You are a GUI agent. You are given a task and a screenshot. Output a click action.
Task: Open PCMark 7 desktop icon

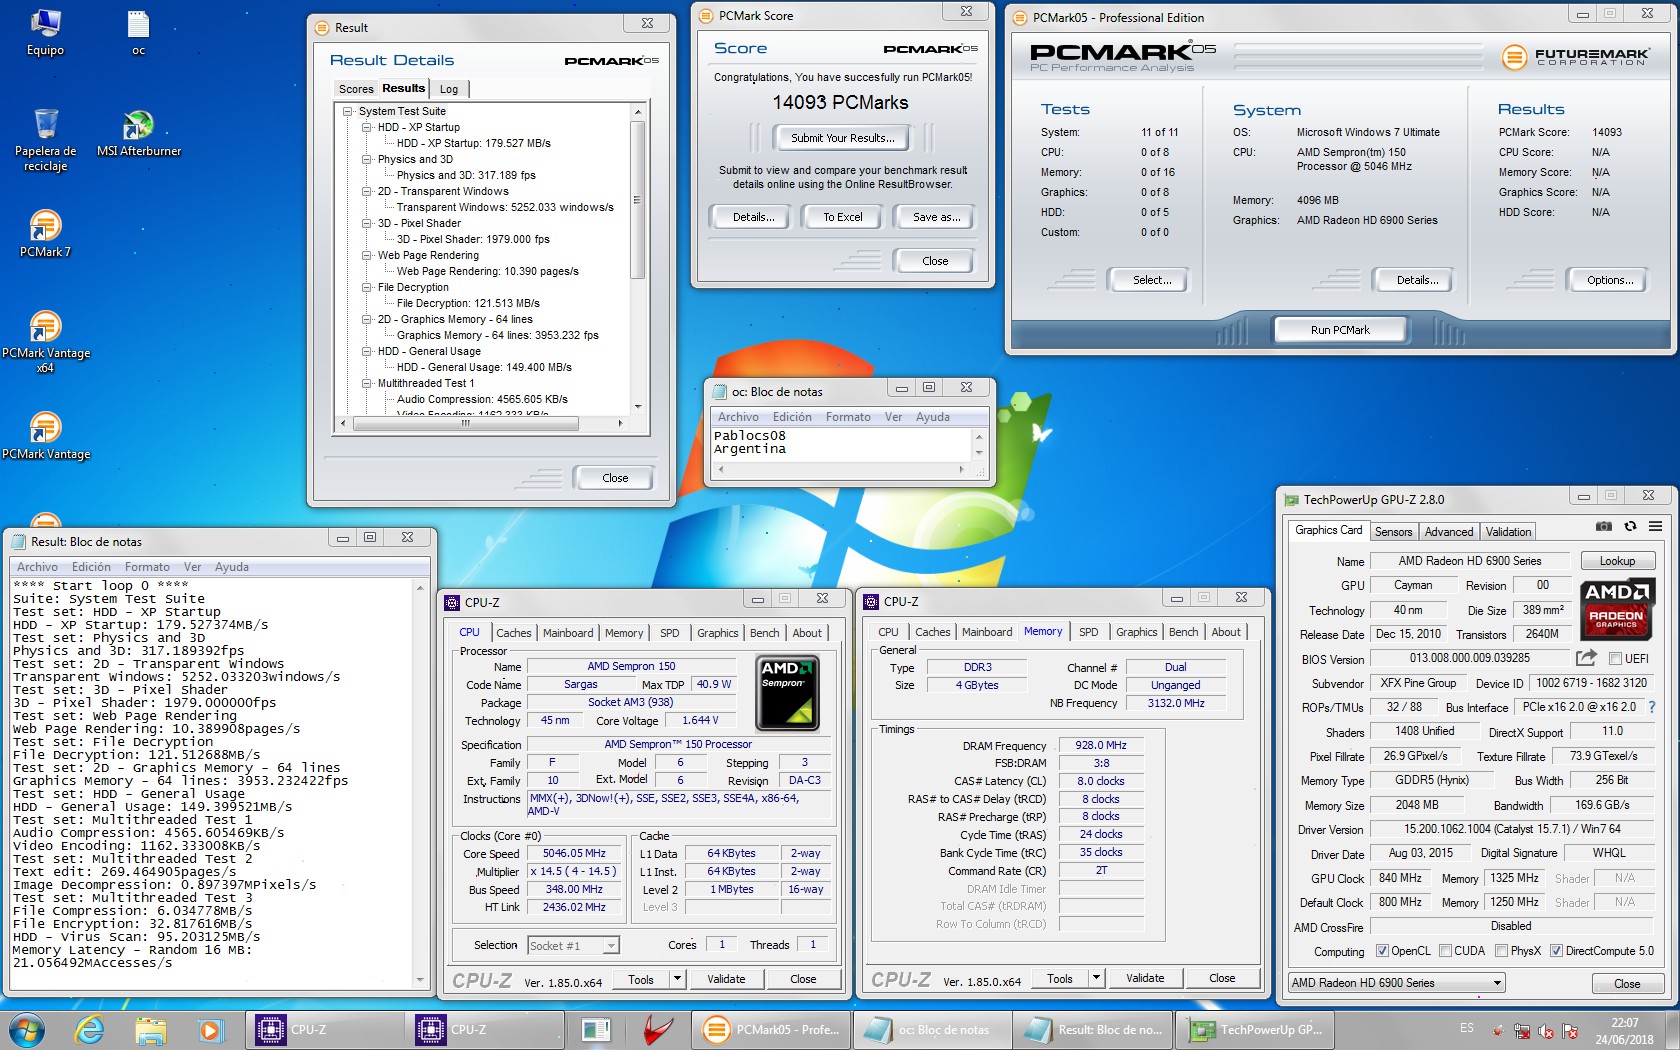[45, 234]
